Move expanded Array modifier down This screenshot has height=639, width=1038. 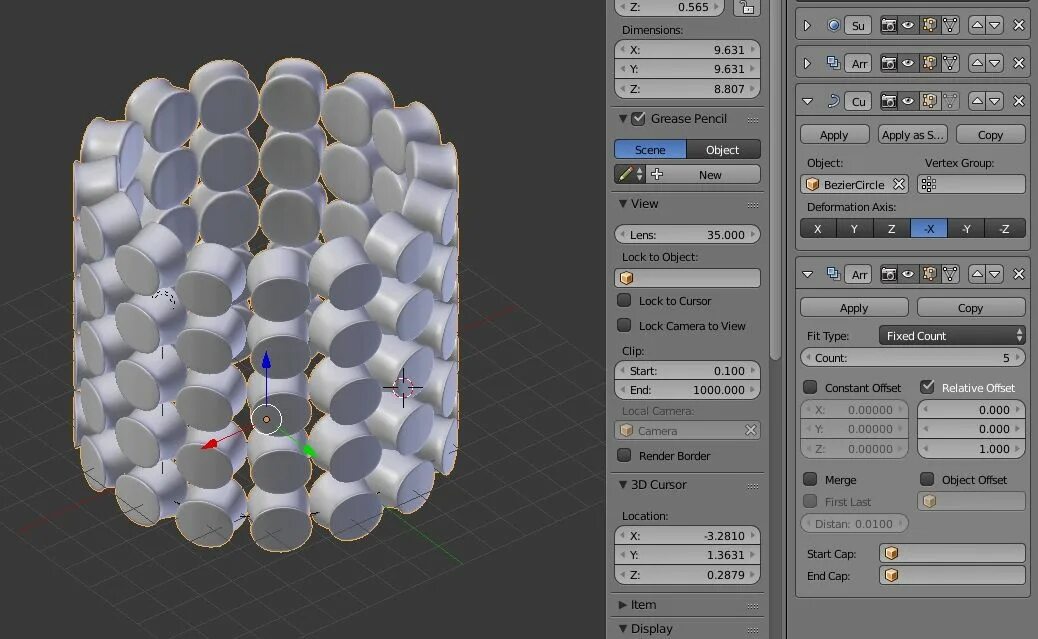995,274
